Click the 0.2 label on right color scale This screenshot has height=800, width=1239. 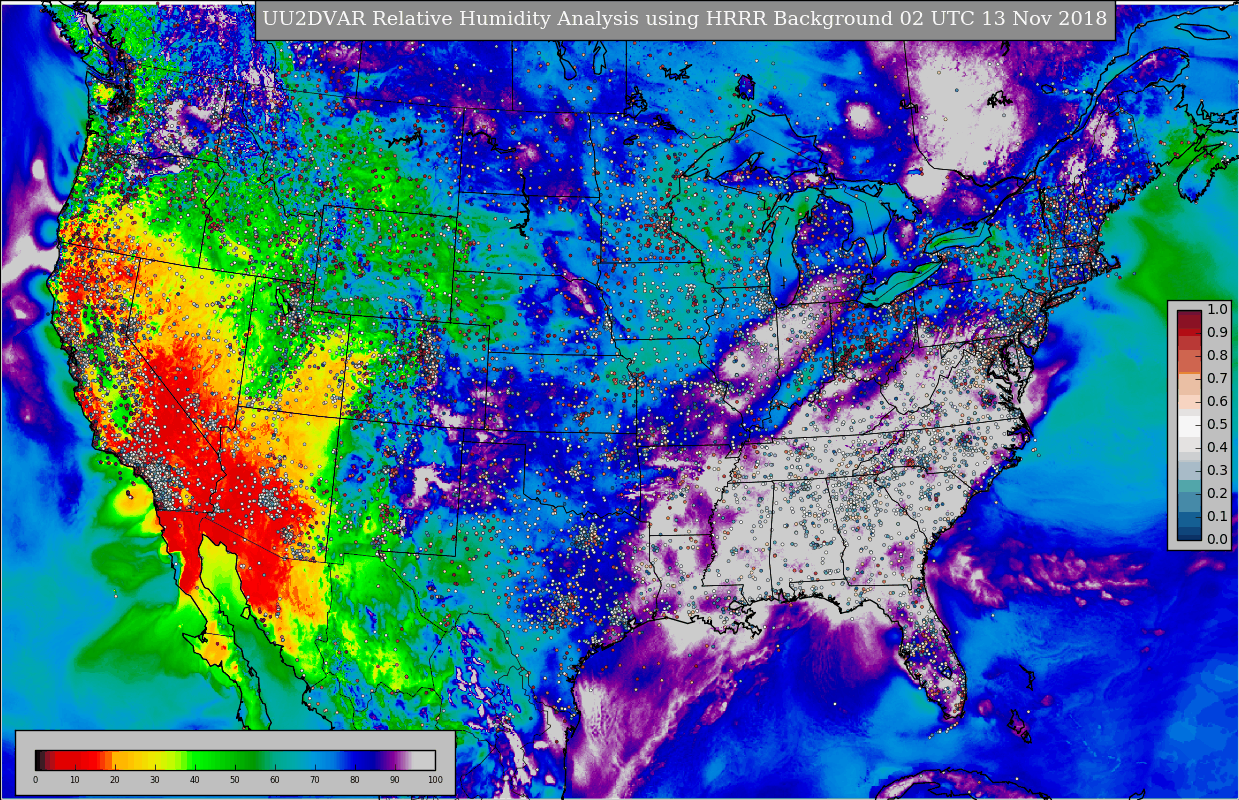[x=1217, y=493]
